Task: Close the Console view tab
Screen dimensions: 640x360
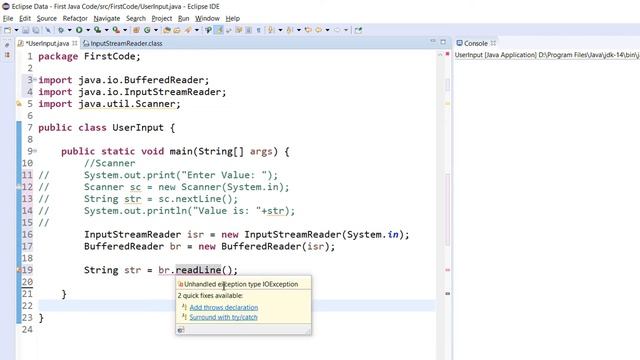Action: coord(493,43)
